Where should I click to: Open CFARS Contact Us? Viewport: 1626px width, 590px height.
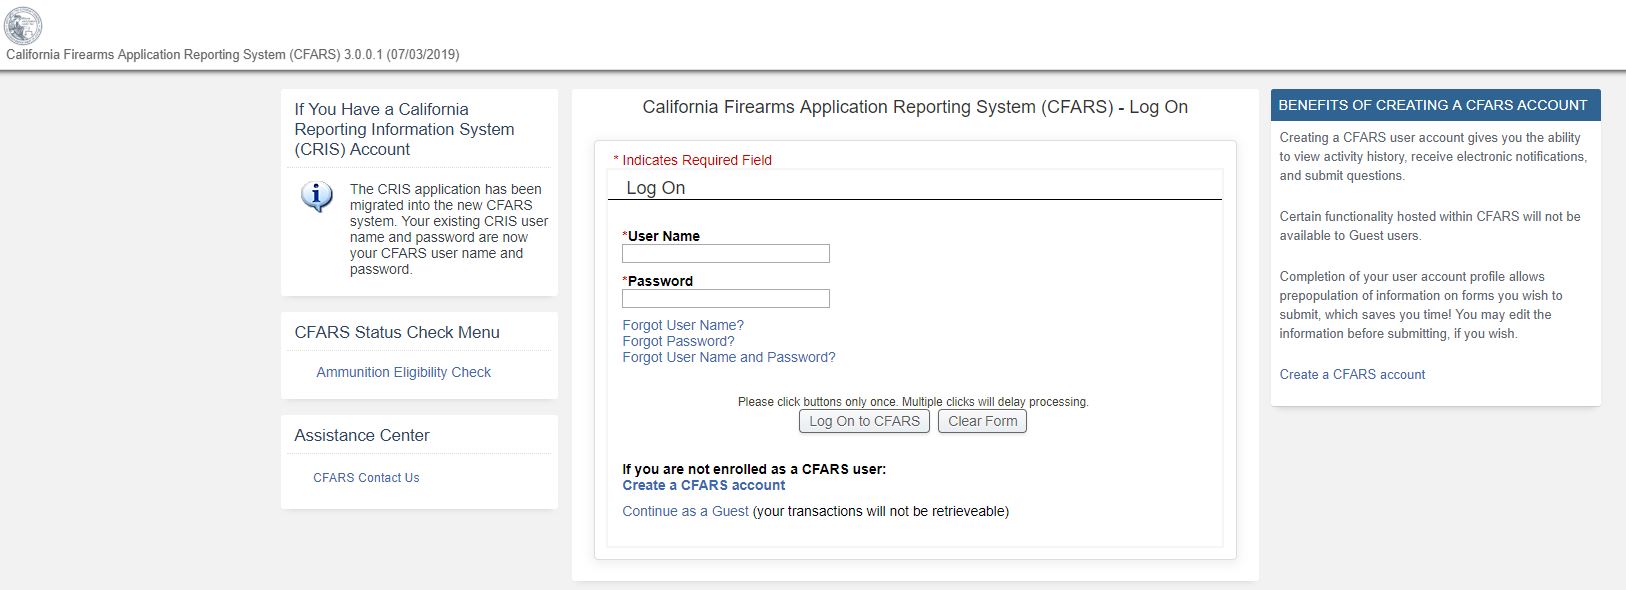[366, 478]
